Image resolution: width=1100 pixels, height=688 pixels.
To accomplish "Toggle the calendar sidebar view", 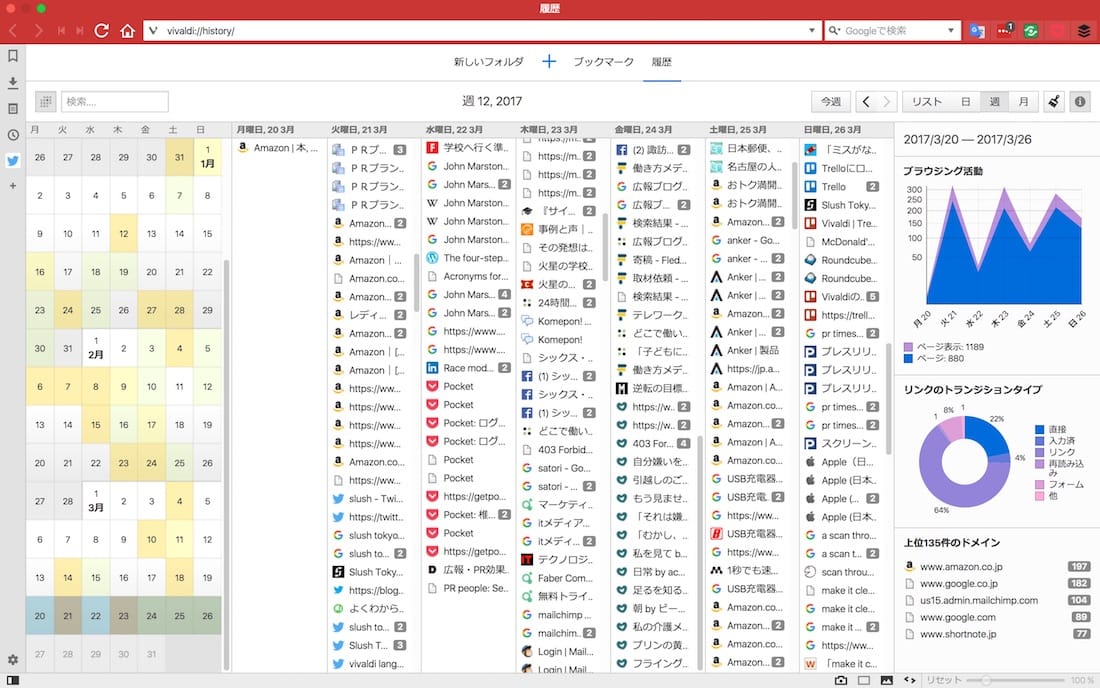I will click(46, 102).
